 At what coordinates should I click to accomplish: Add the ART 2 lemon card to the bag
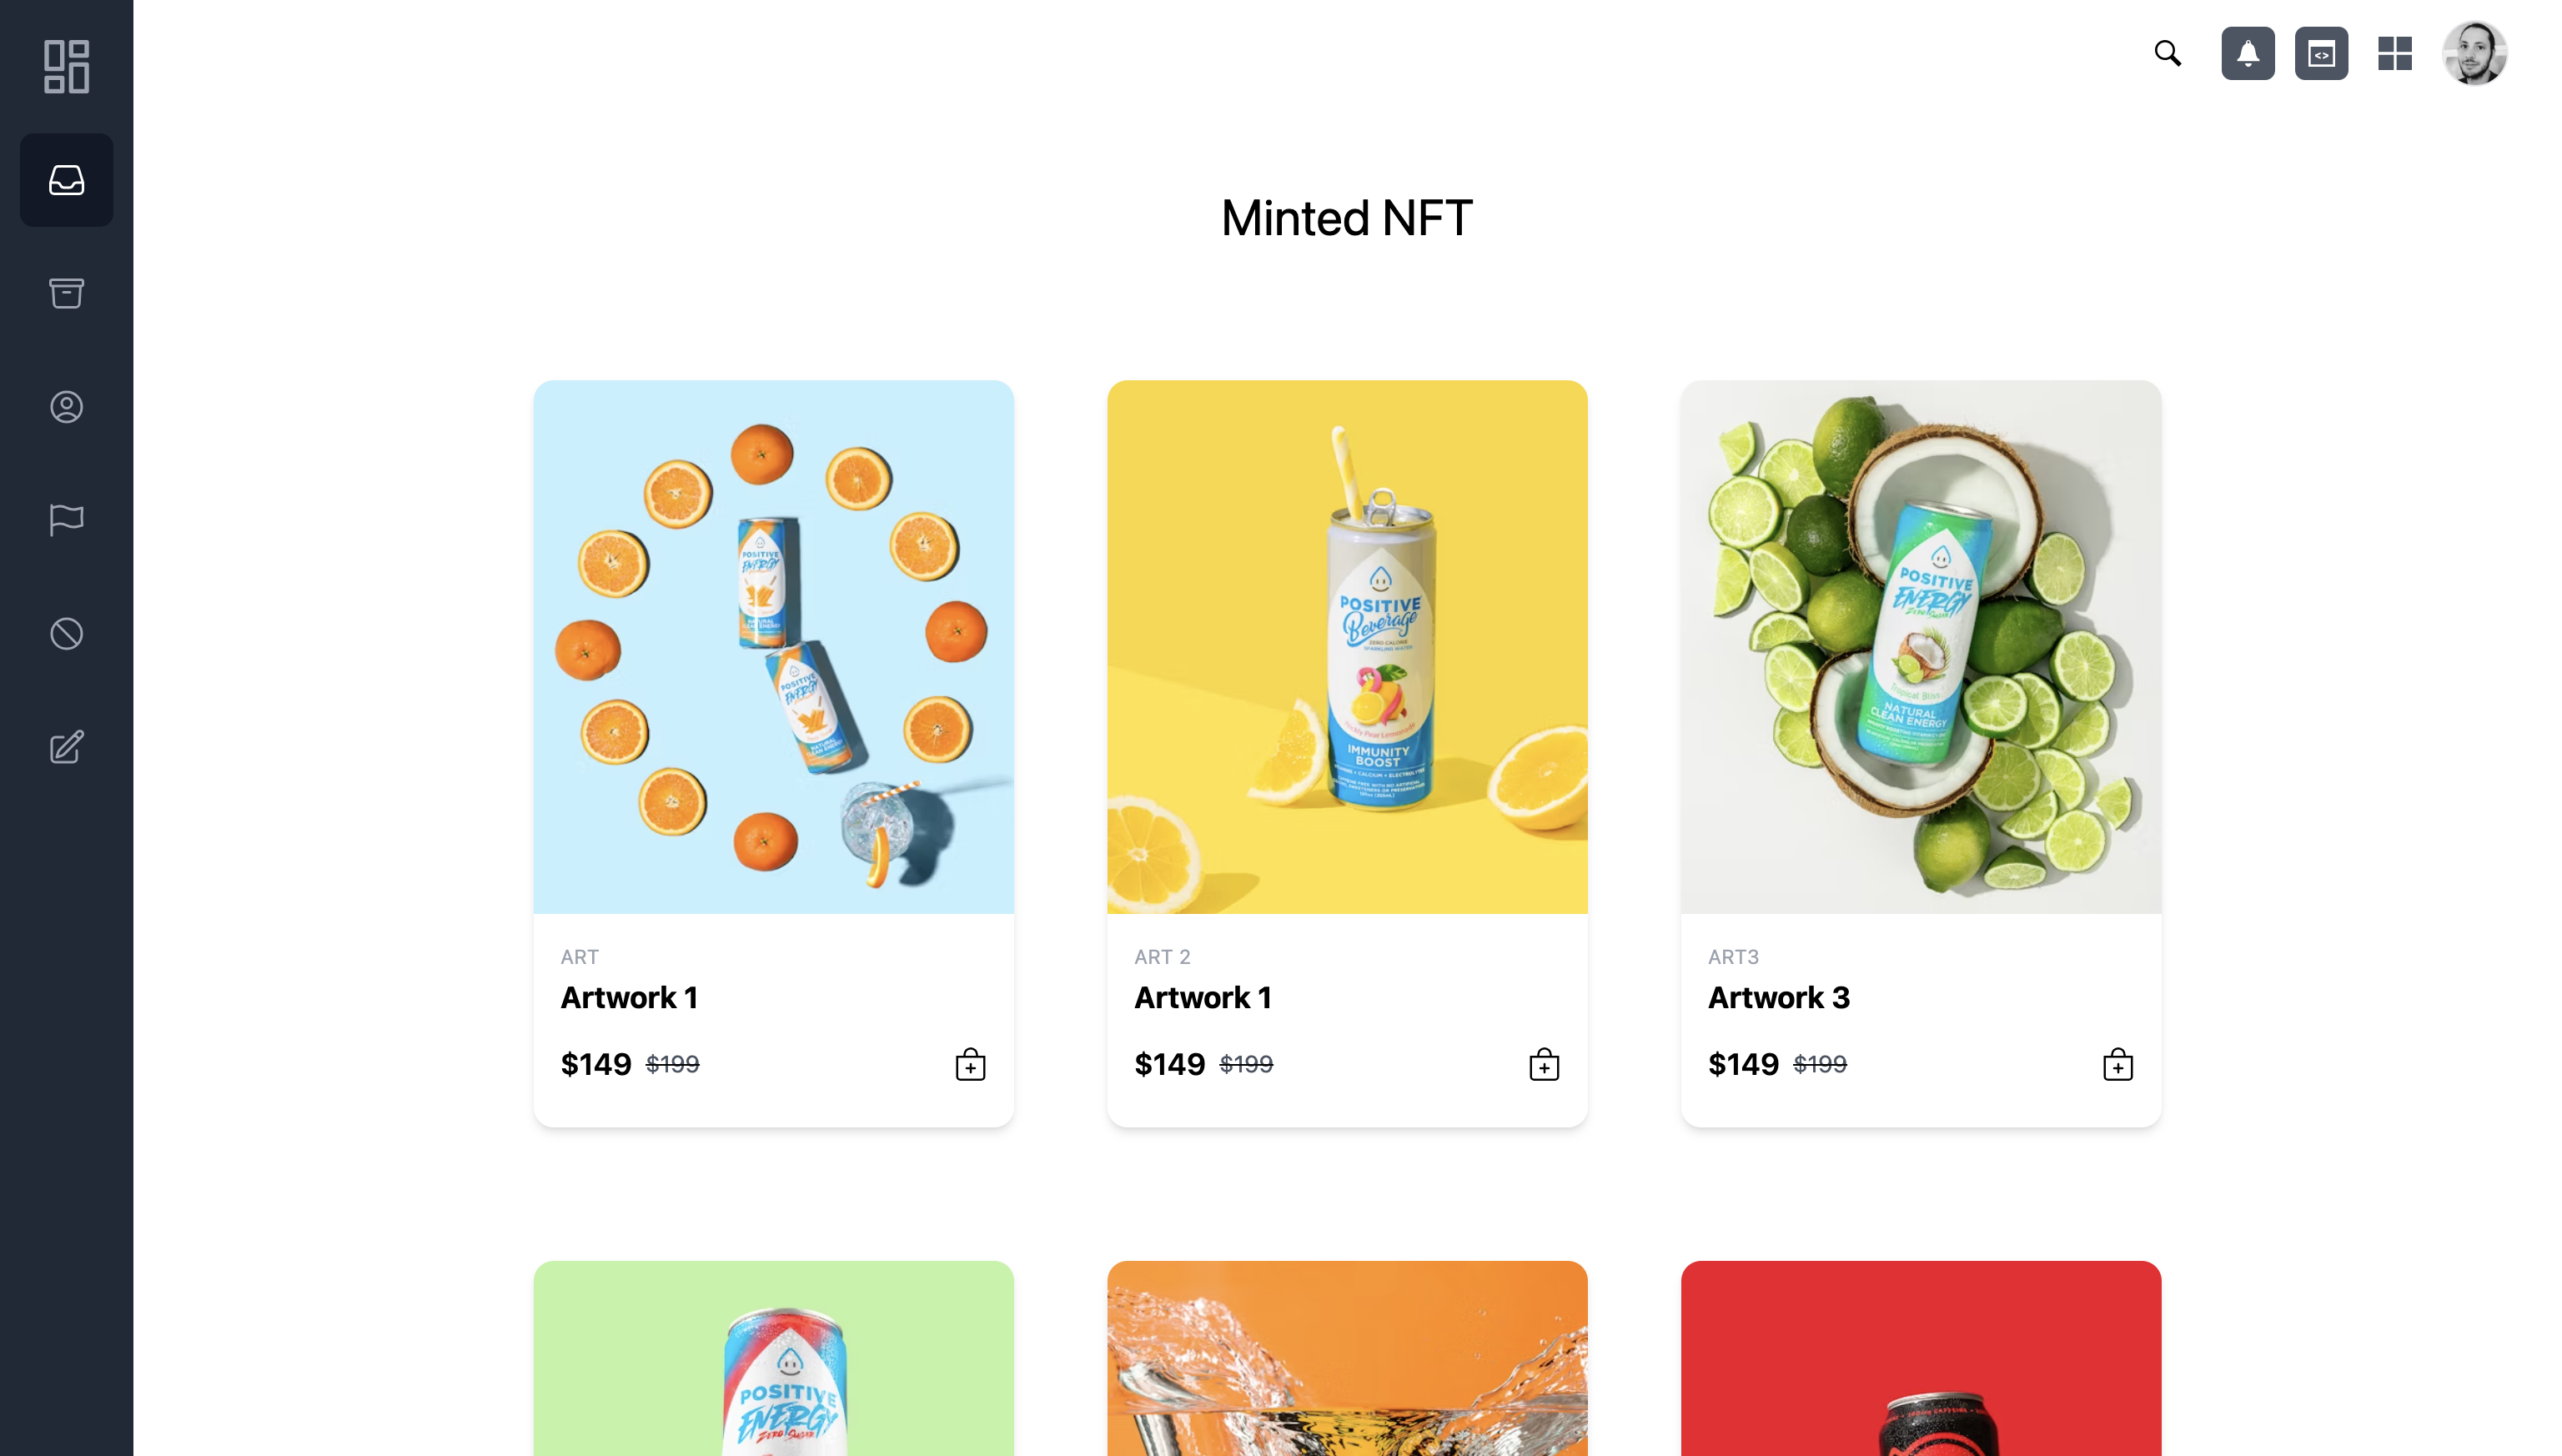[1544, 1064]
